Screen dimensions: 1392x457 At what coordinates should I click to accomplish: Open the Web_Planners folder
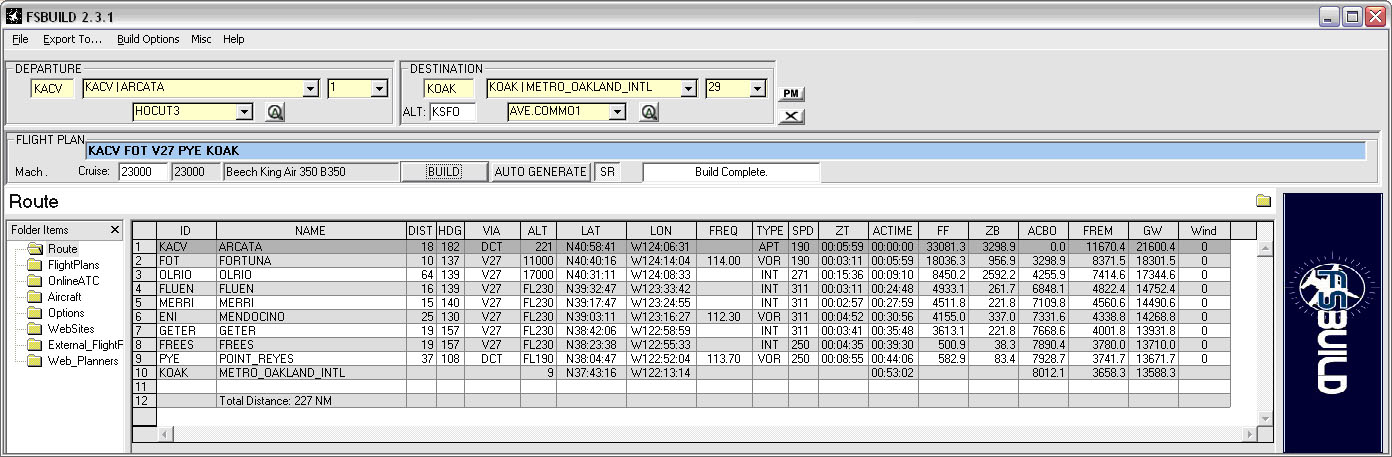pos(83,361)
